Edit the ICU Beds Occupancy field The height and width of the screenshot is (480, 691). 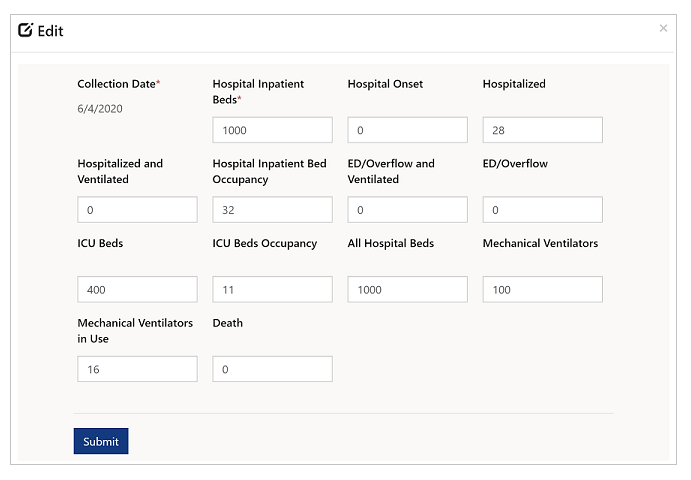click(272, 289)
